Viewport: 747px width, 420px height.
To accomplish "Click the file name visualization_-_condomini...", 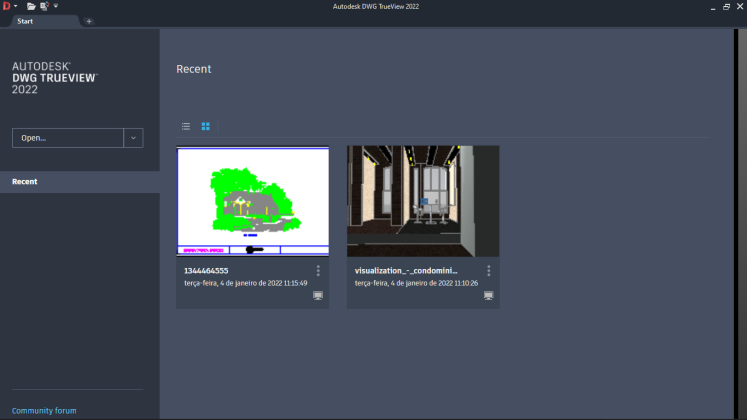I will click(406, 270).
